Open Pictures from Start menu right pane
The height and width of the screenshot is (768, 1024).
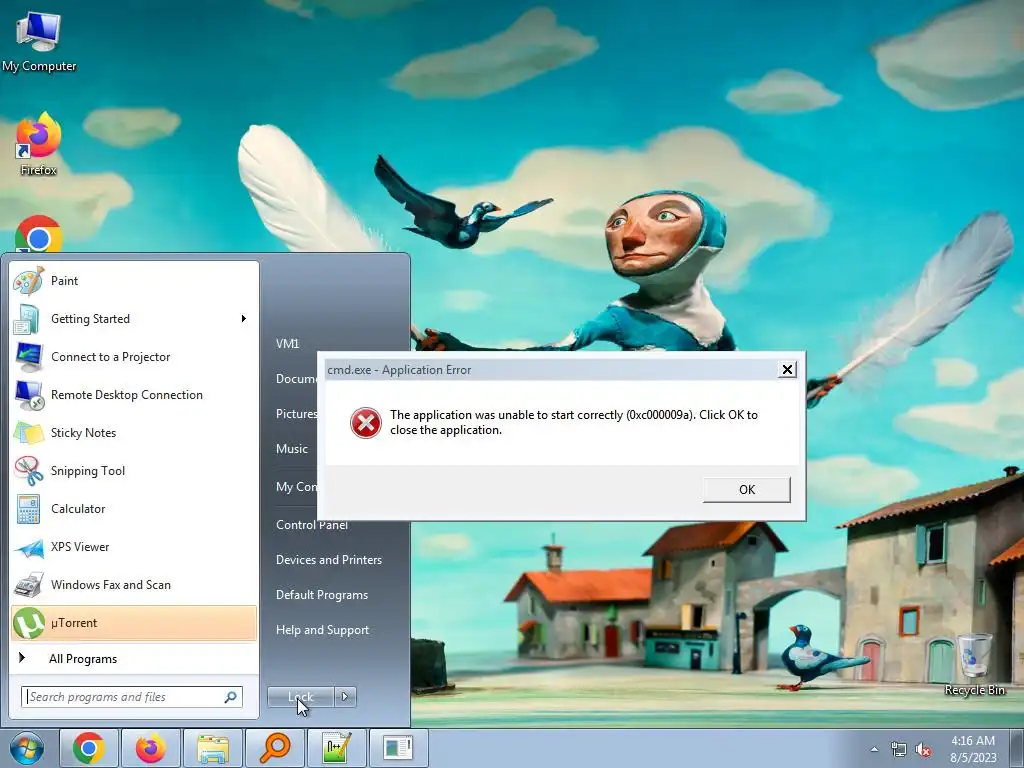pyautogui.click(x=296, y=414)
